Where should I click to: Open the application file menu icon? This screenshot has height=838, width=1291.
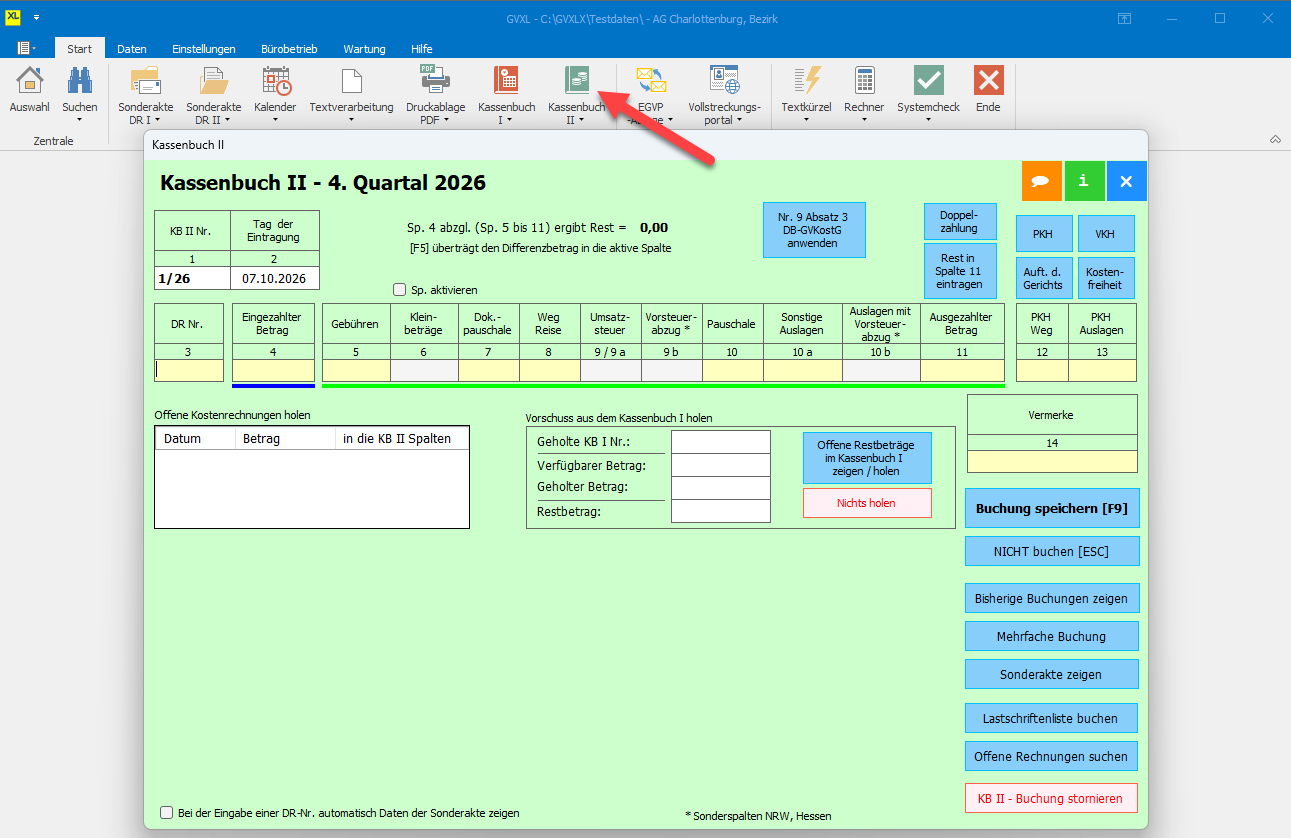(26, 49)
